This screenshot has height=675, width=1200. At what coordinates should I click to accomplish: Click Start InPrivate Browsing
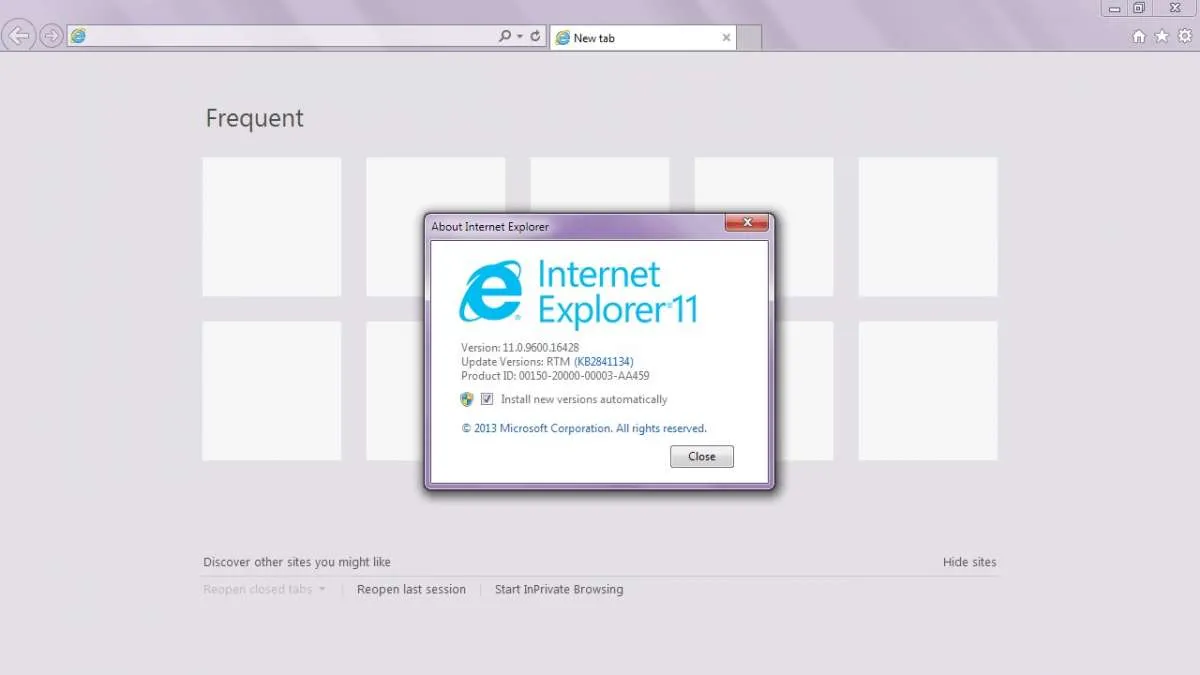click(x=558, y=590)
